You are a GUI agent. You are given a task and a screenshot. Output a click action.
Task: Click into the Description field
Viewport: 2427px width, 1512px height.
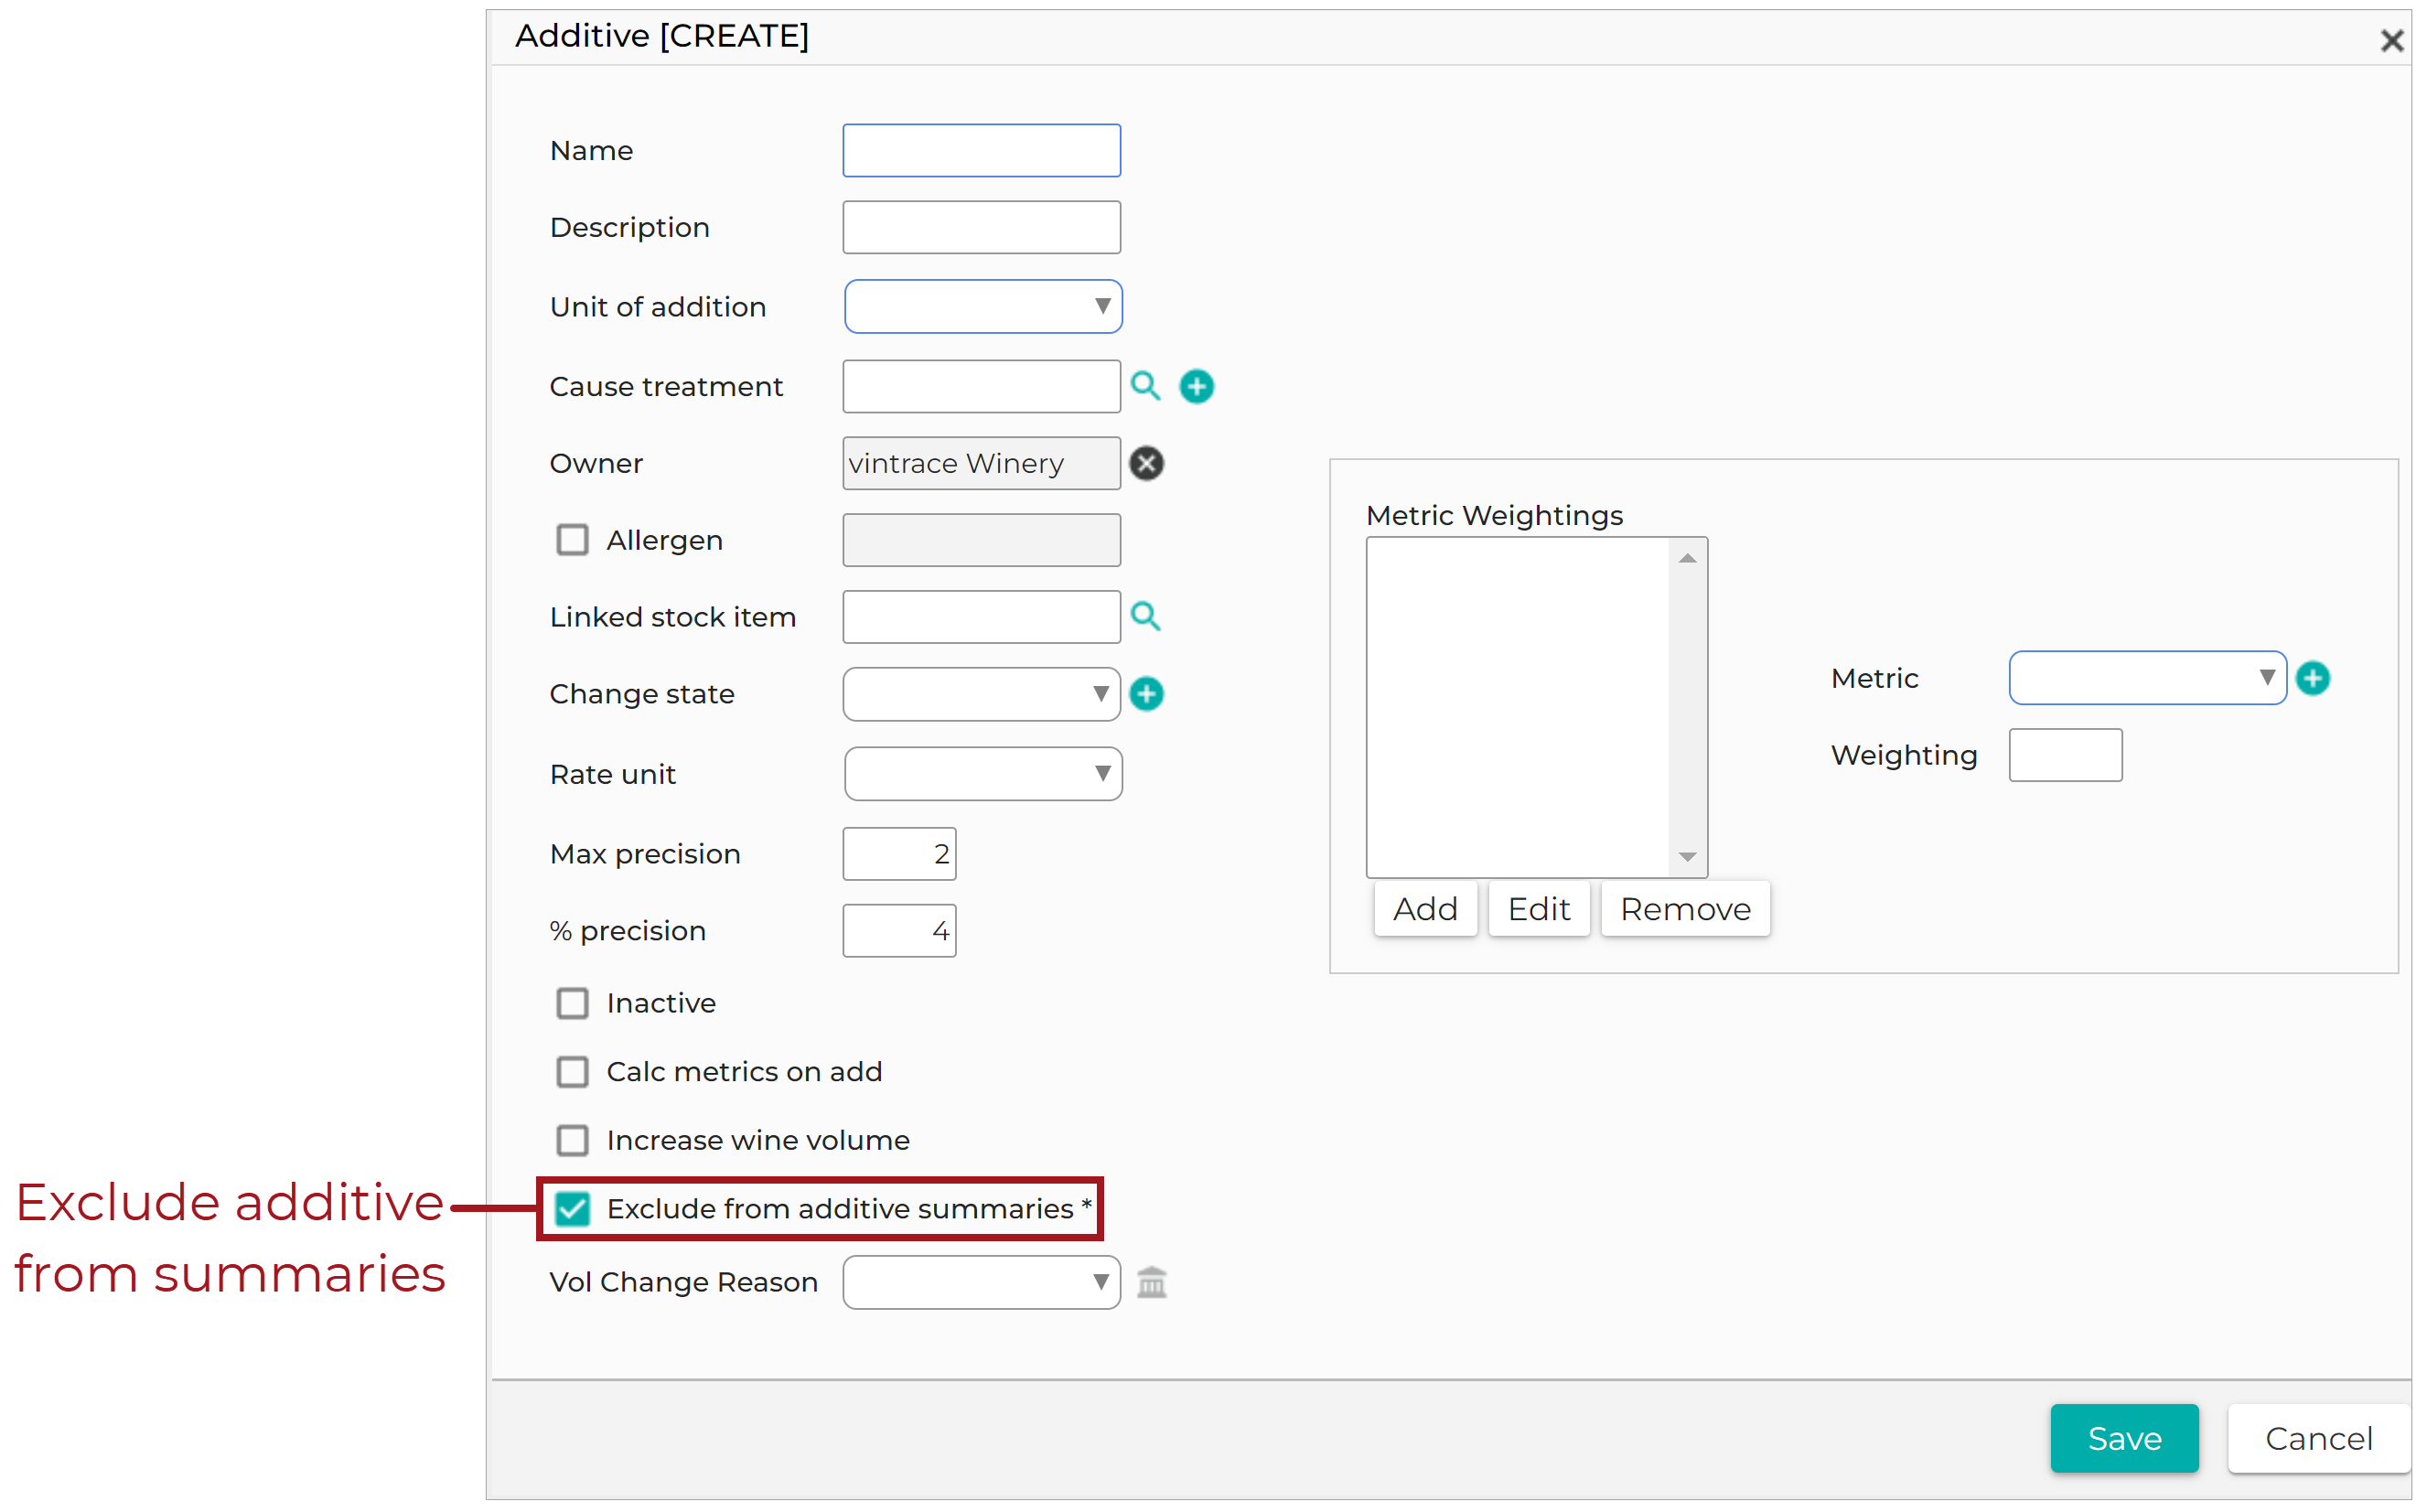point(981,227)
